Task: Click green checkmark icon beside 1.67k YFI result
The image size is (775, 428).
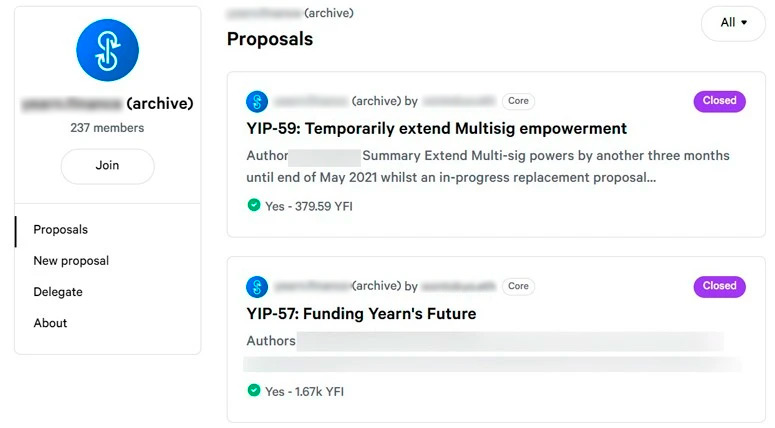Action: [254, 390]
